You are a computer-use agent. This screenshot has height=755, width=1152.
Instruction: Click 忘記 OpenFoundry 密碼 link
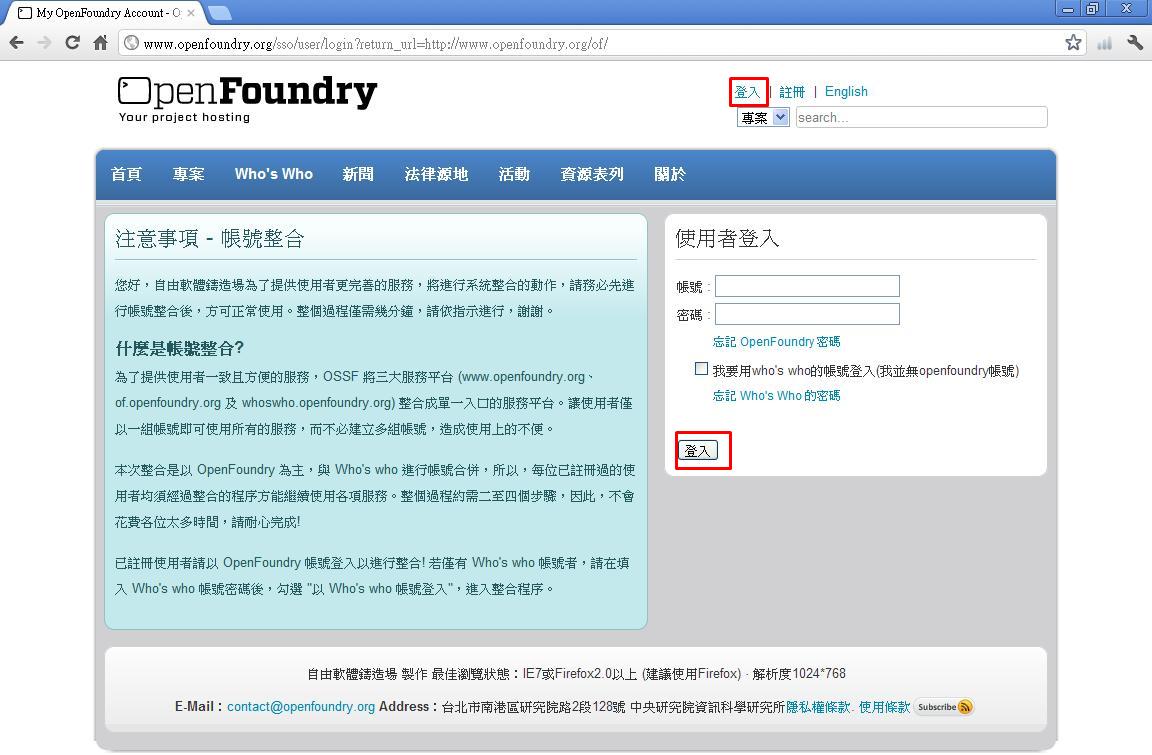777,342
